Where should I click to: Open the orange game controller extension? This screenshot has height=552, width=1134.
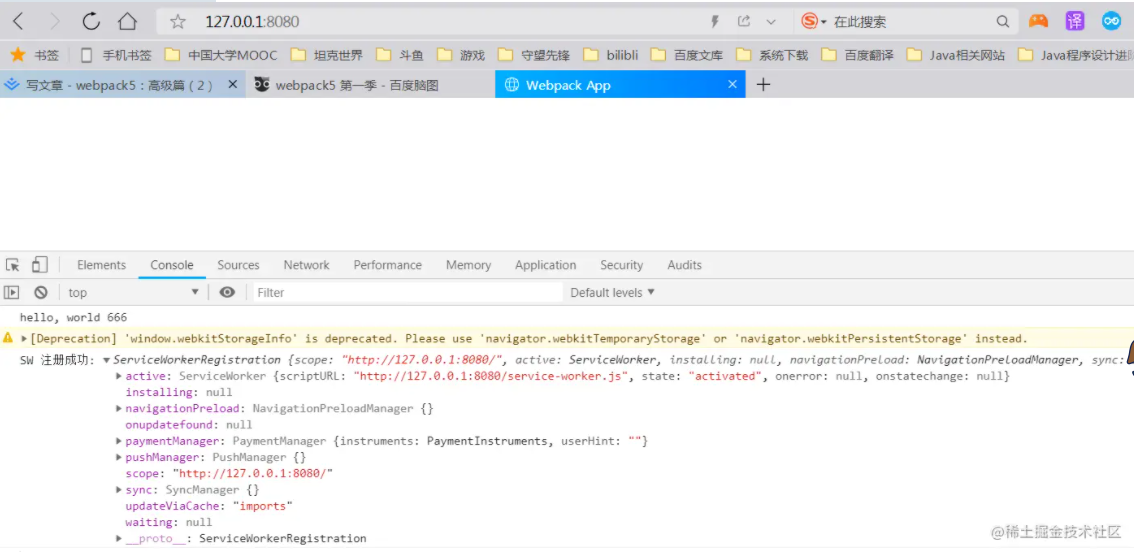click(1039, 22)
